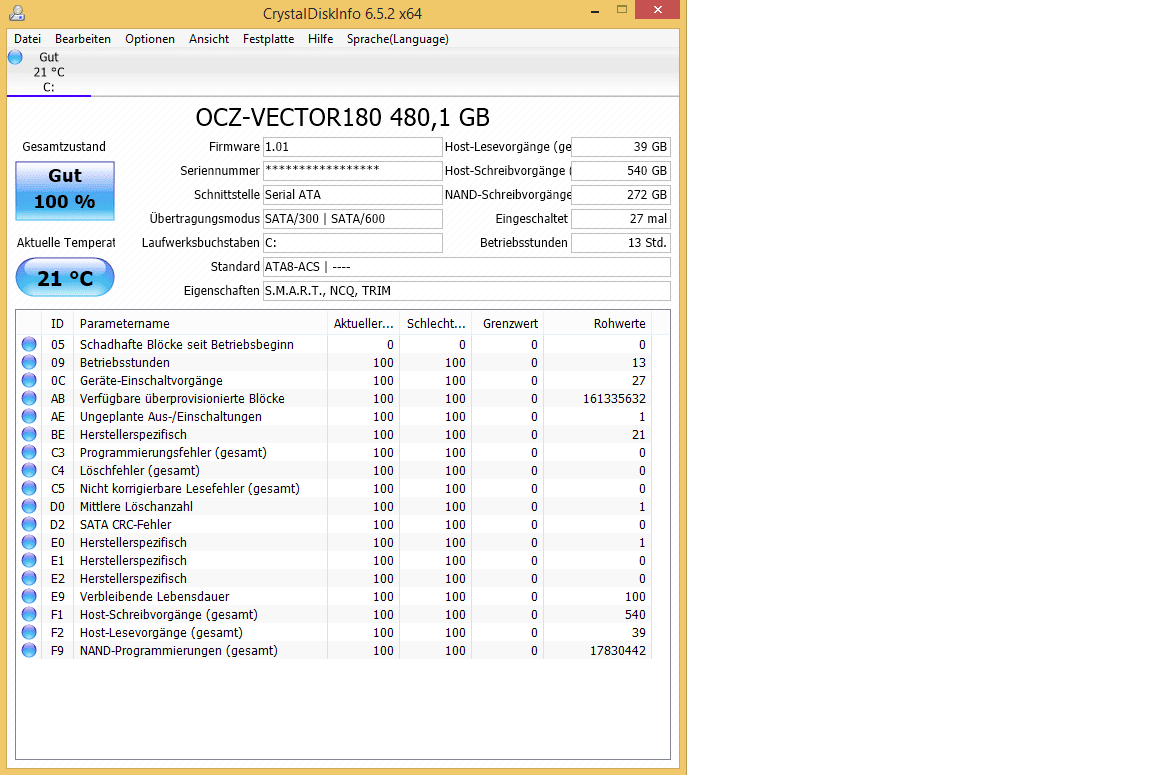
Task: Click status orb for attribute AB
Action: coord(29,398)
